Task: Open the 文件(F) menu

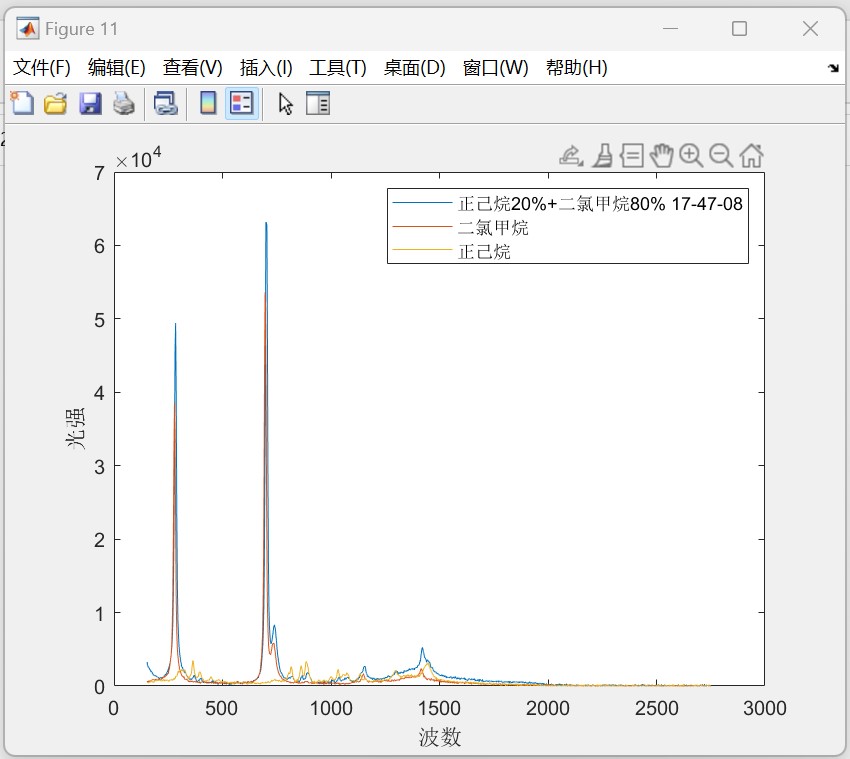Action: (x=42, y=68)
